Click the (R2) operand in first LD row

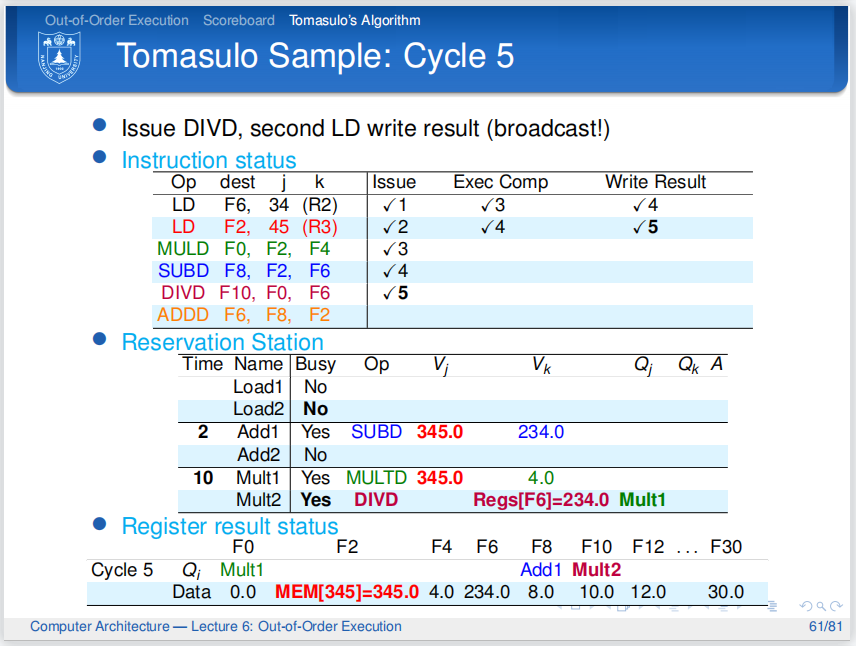pos(320,205)
